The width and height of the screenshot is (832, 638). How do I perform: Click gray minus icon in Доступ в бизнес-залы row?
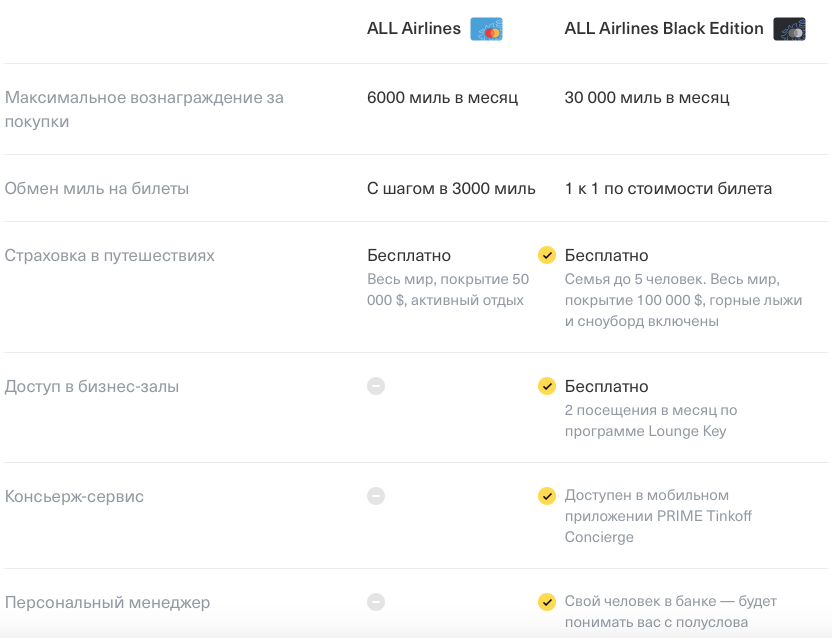(376, 386)
